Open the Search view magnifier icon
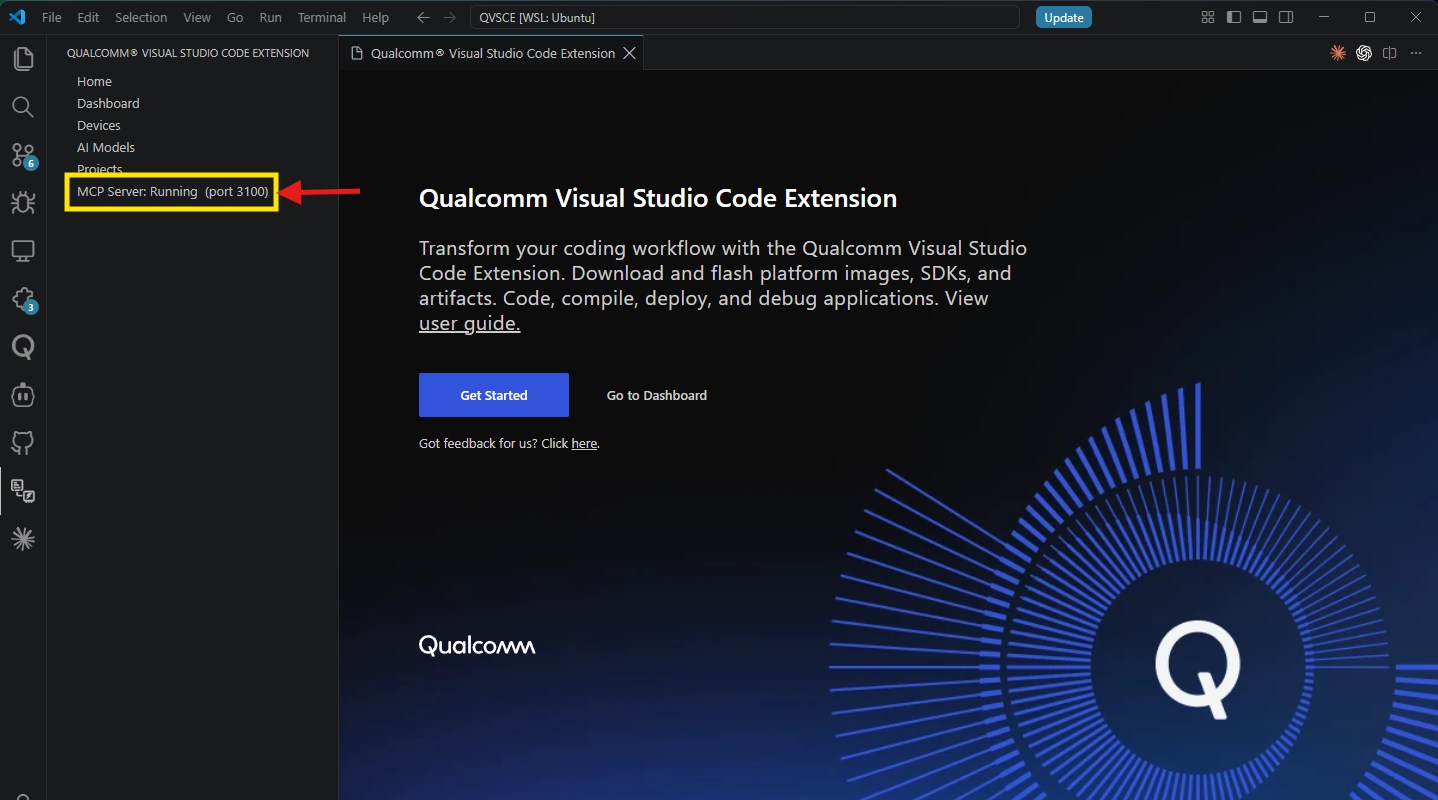This screenshot has height=800, width=1438. coord(23,107)
